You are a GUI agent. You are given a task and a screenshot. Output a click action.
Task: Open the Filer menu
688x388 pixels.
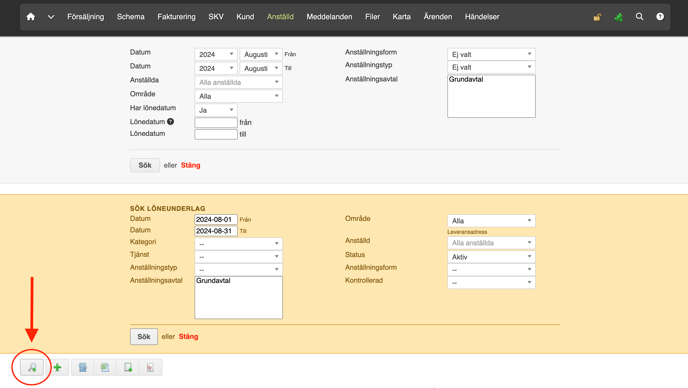pyautogui.click(x=373, y=17)
